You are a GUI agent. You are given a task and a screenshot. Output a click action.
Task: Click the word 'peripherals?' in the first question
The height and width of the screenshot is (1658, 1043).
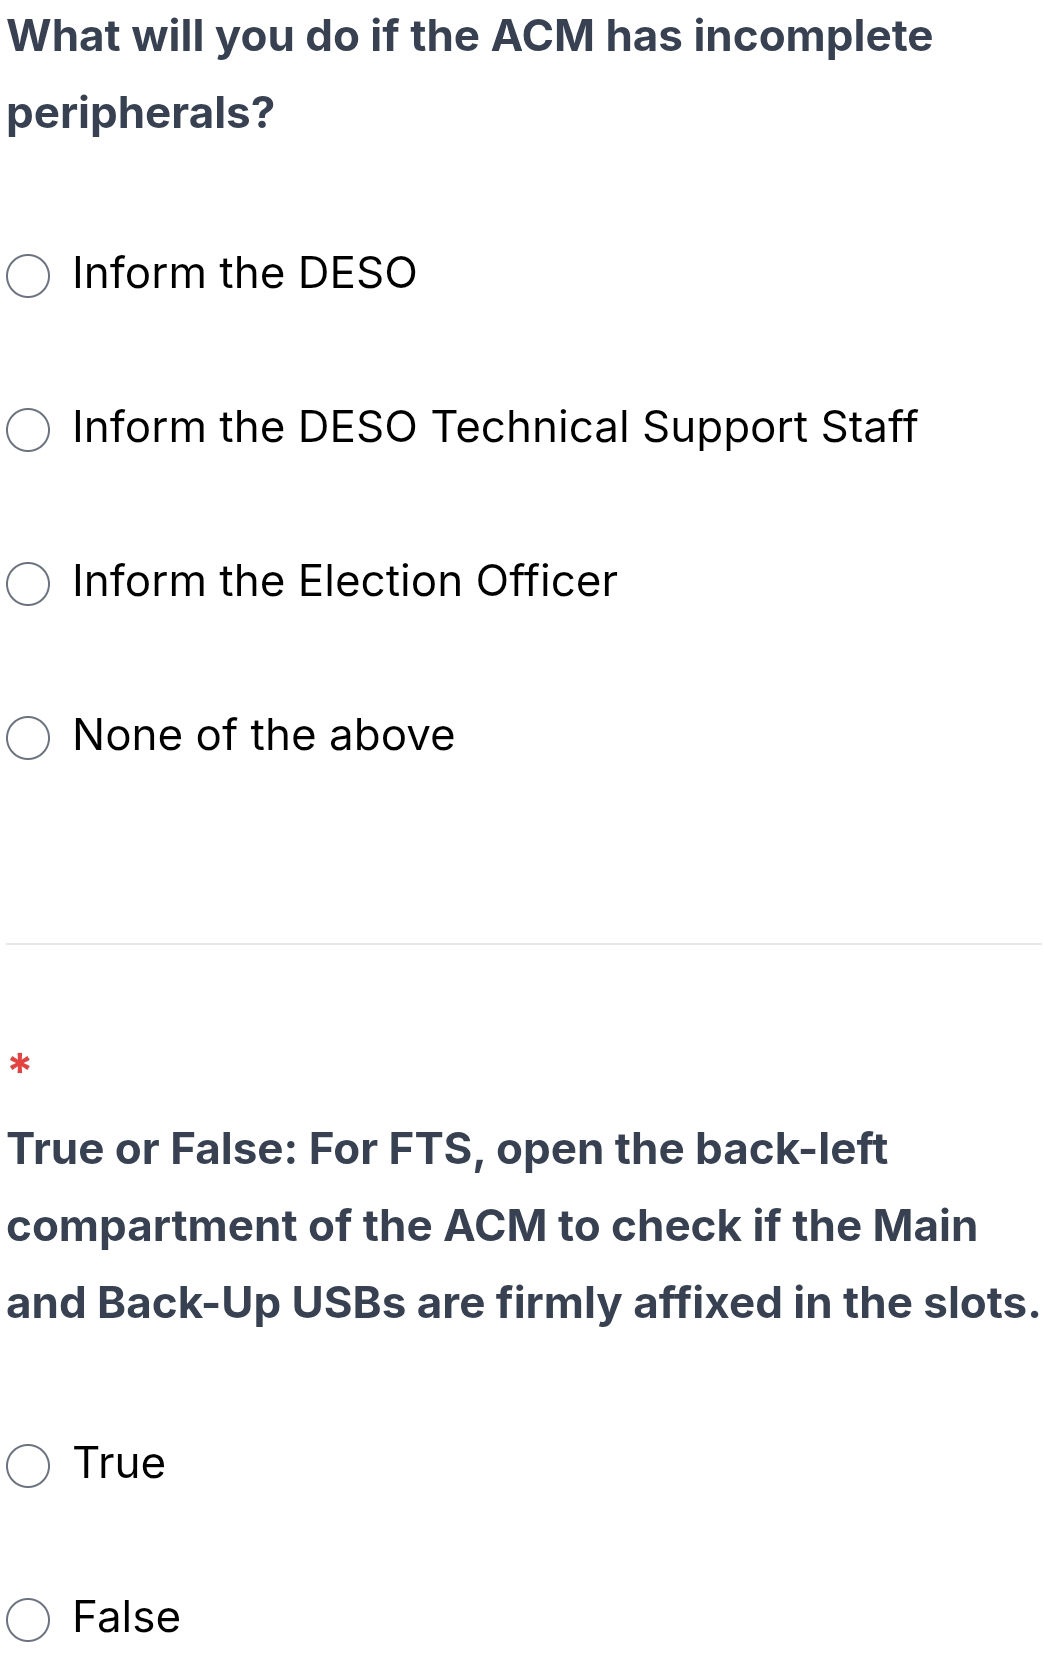(140, 113)
